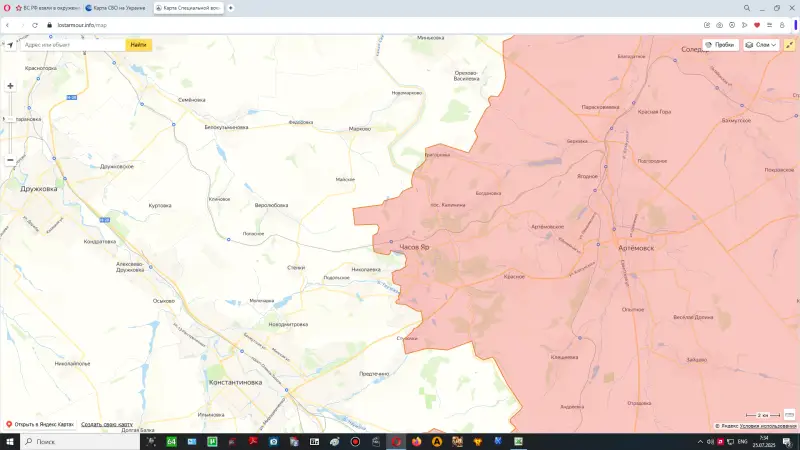
Task: Click the browser snapshot camera icon
Action: (720, 24)
